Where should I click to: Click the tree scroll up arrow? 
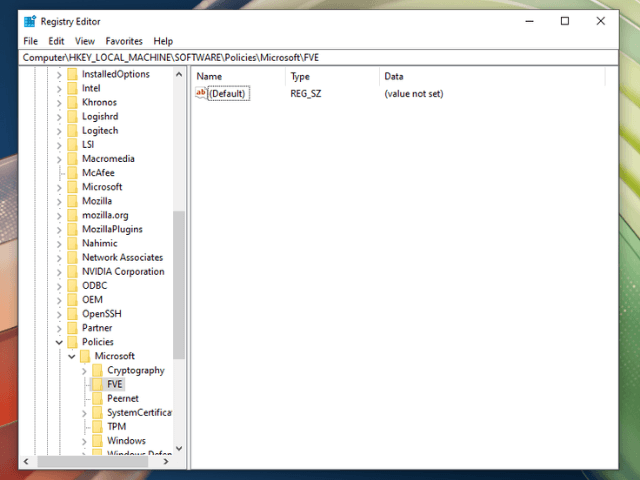[x=179, y=74]
